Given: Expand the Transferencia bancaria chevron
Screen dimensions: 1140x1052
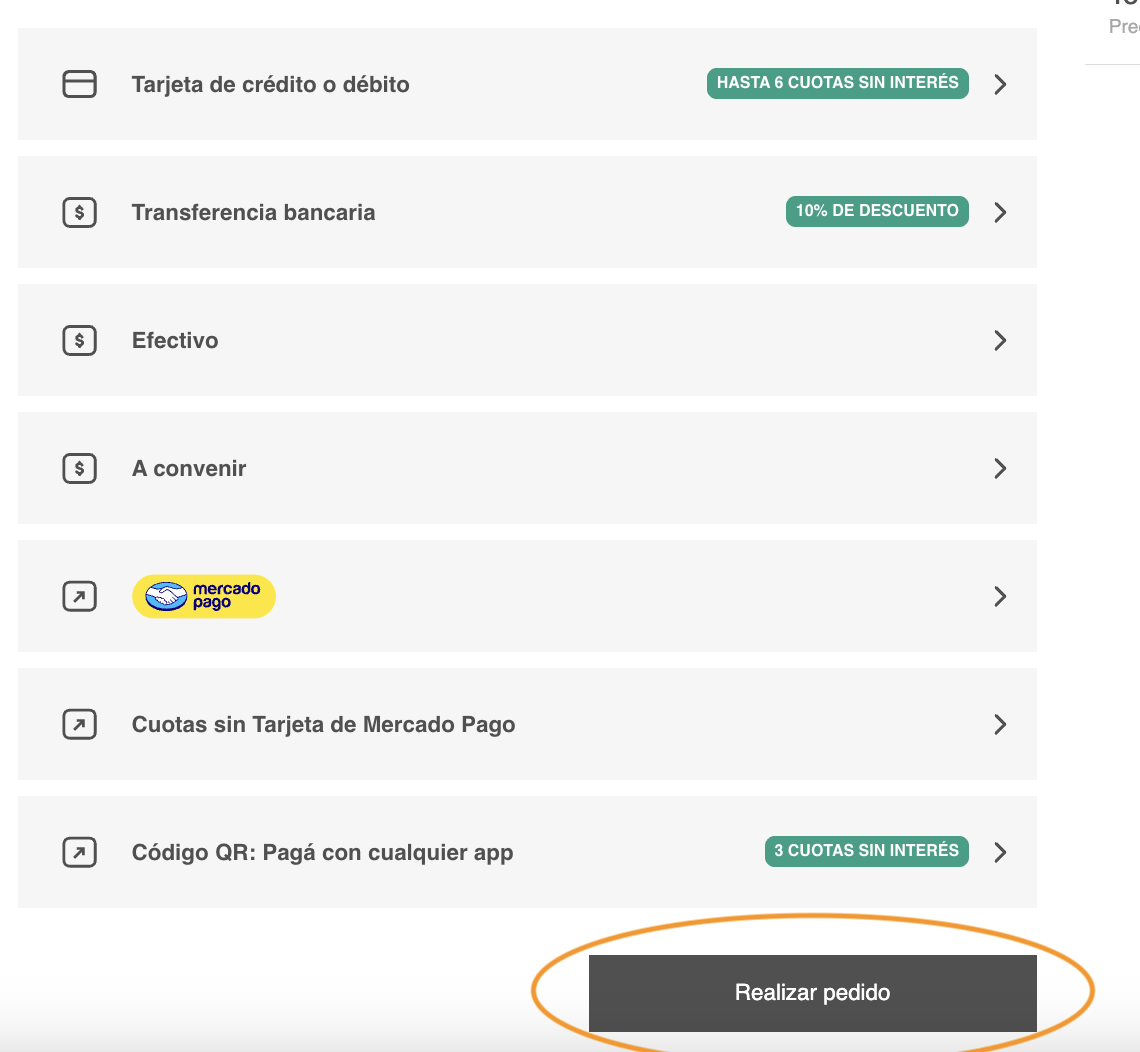Looking at the screenshot, I should [x=1000, y=213].
